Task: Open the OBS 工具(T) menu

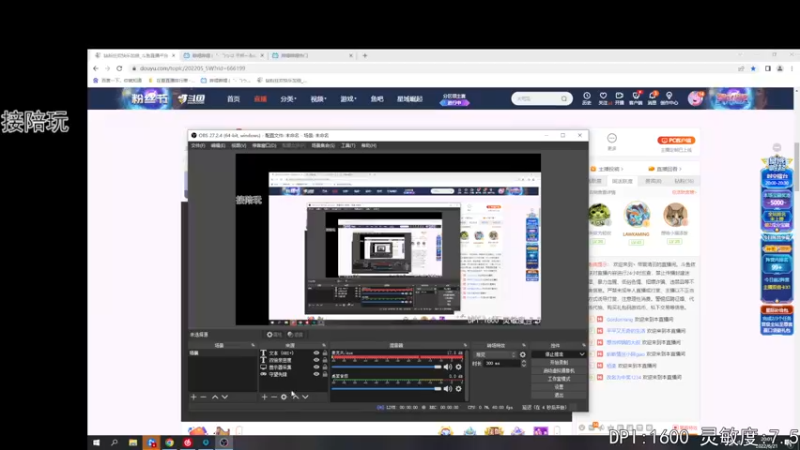Action: pyautogui.click(x=348, y=146)
